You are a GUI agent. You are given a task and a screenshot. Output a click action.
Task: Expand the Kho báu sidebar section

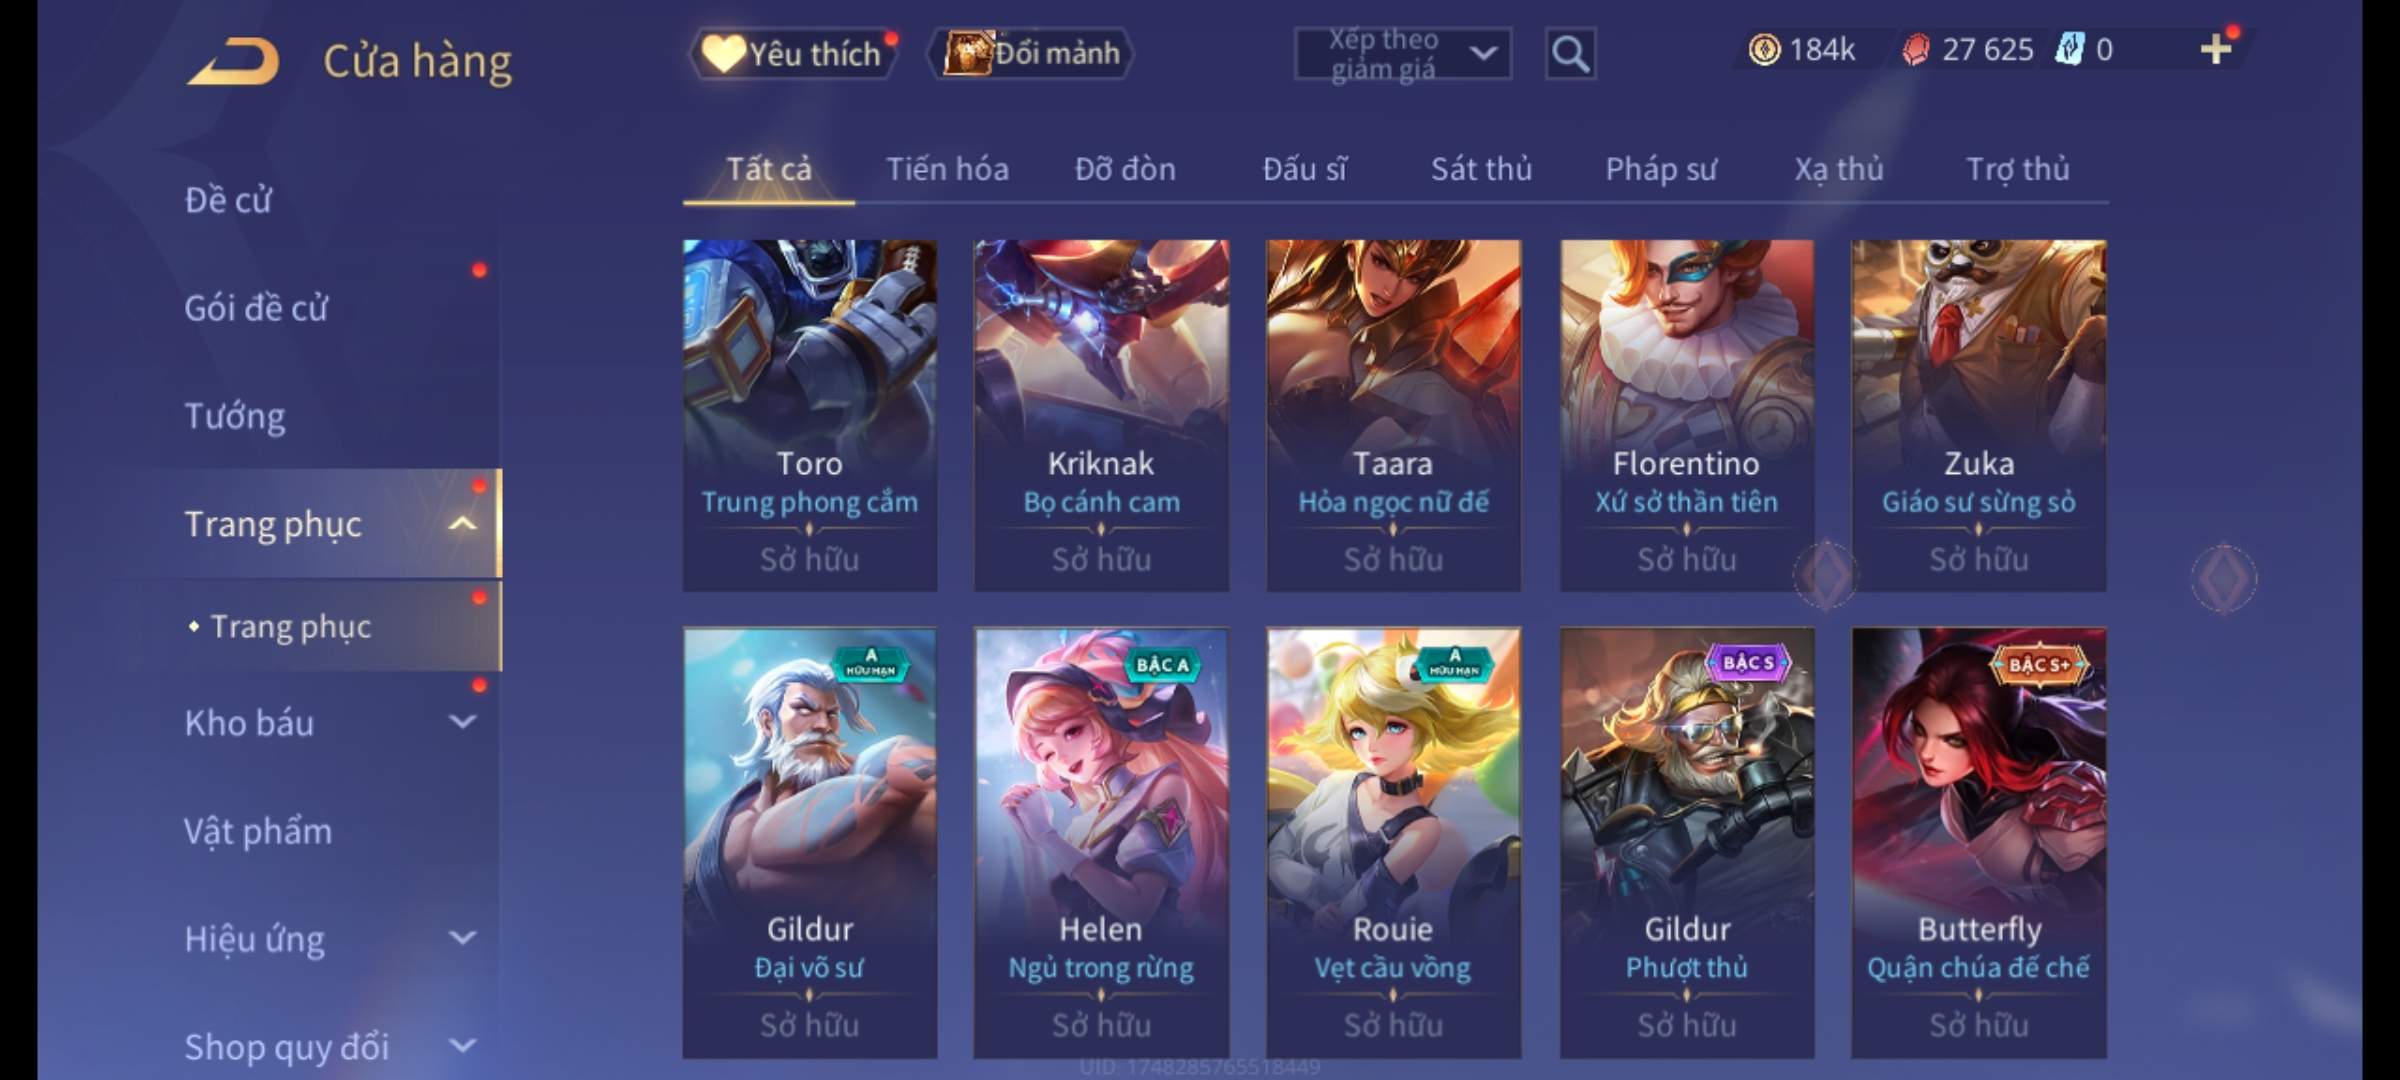click(462, 722)
